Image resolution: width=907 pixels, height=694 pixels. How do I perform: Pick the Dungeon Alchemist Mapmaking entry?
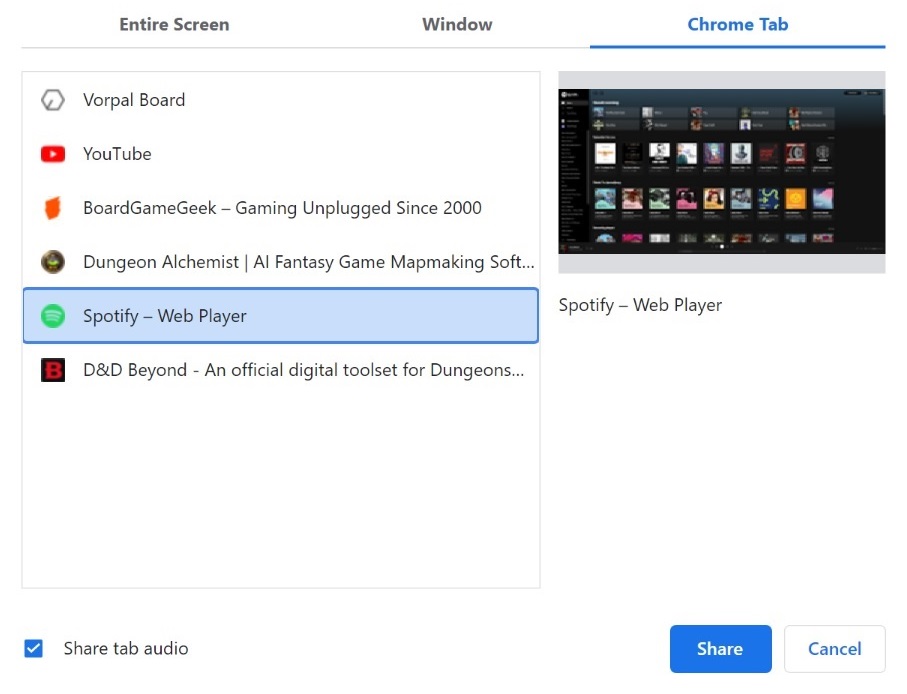308,262
